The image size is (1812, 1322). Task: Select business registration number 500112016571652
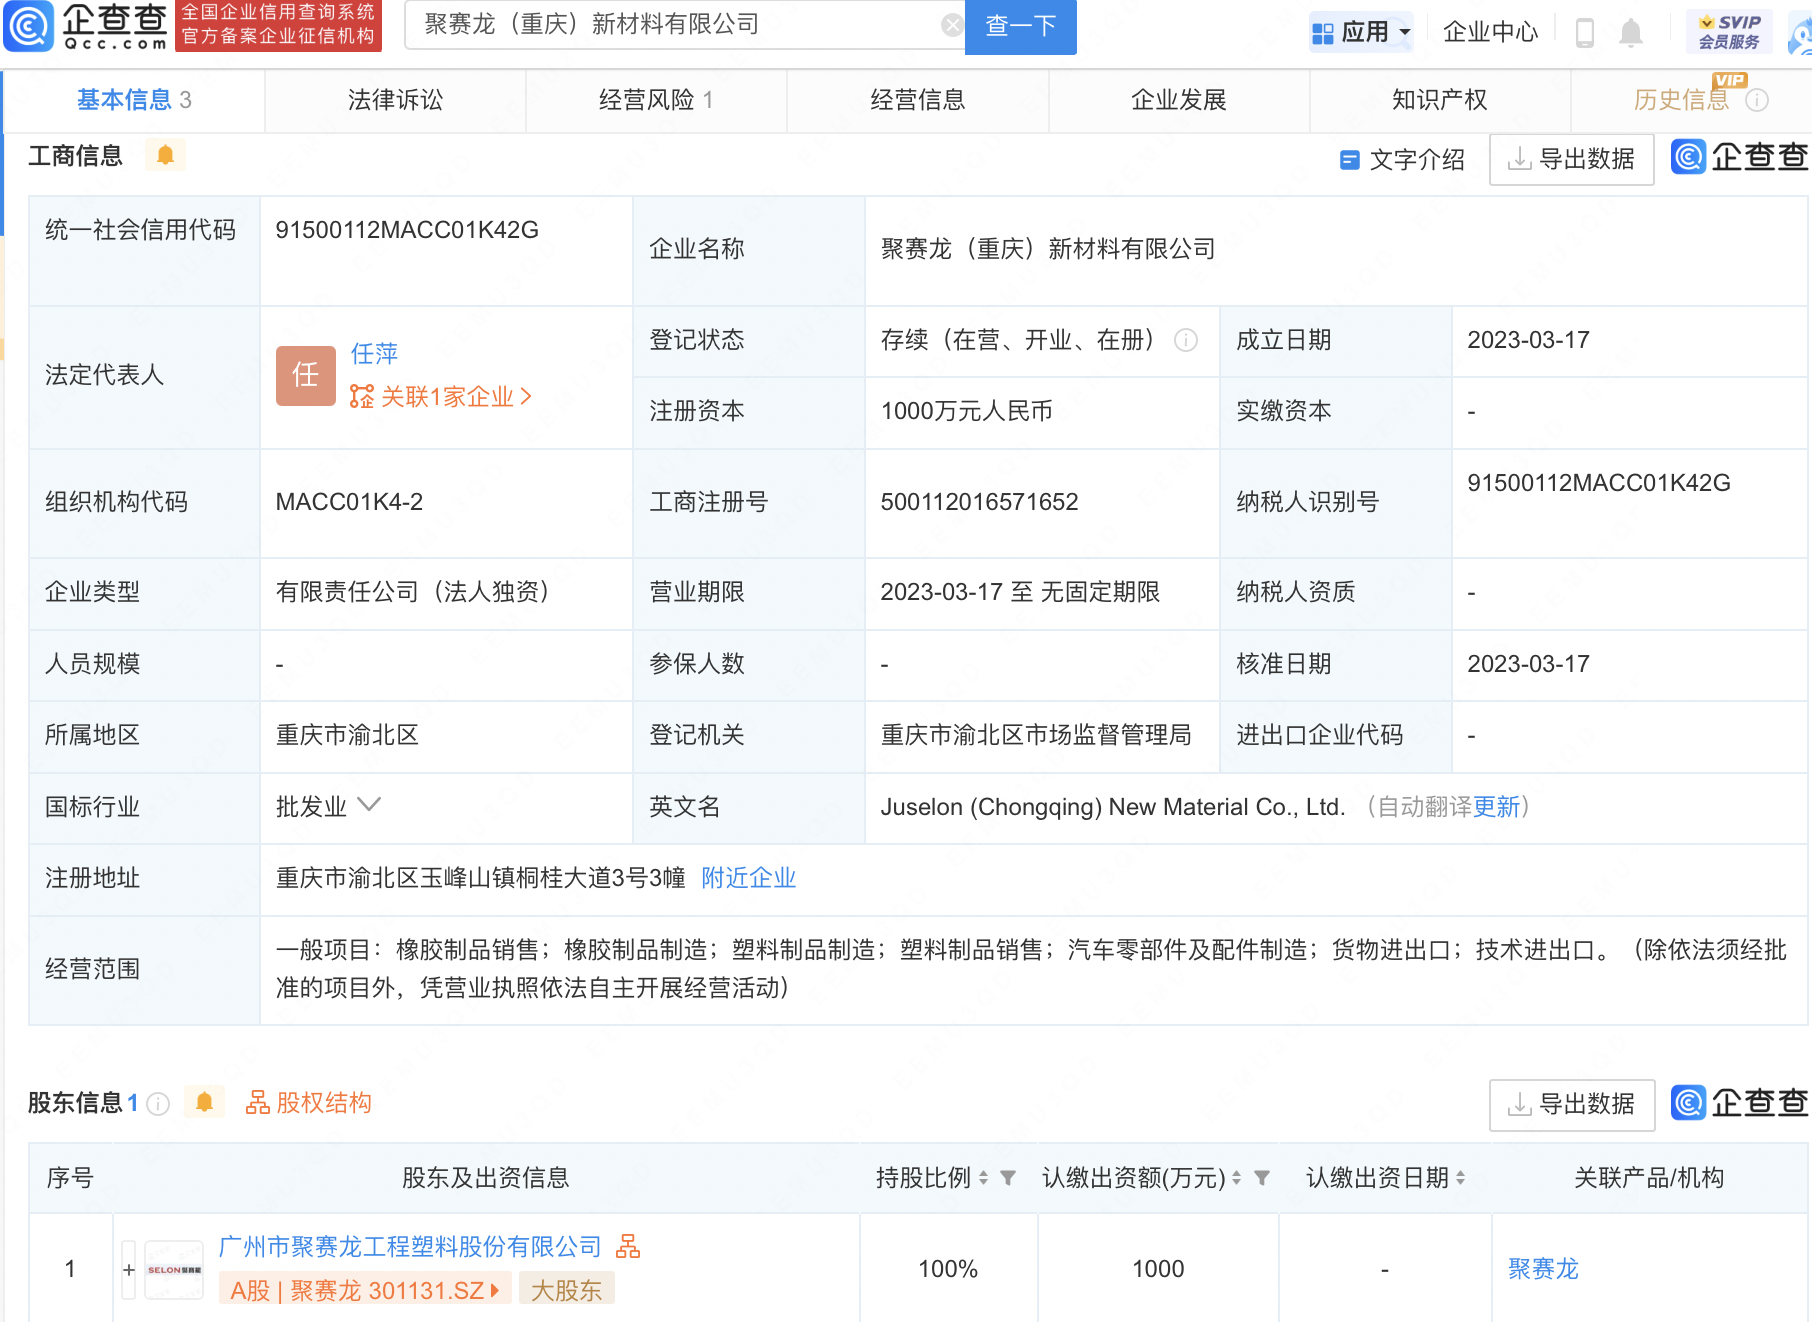coord(979,502)
